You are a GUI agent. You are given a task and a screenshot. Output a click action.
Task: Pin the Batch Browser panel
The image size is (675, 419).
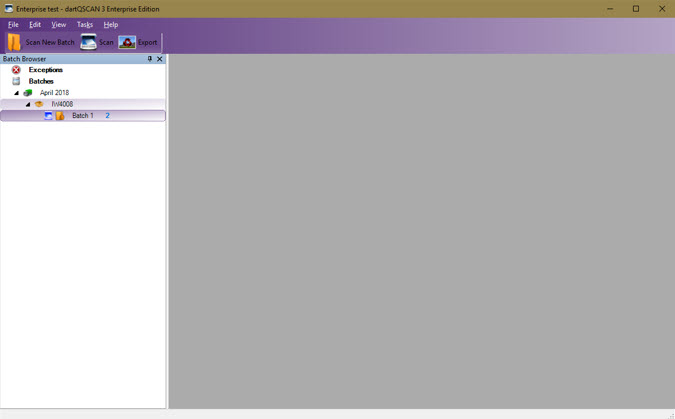(149, 59)
